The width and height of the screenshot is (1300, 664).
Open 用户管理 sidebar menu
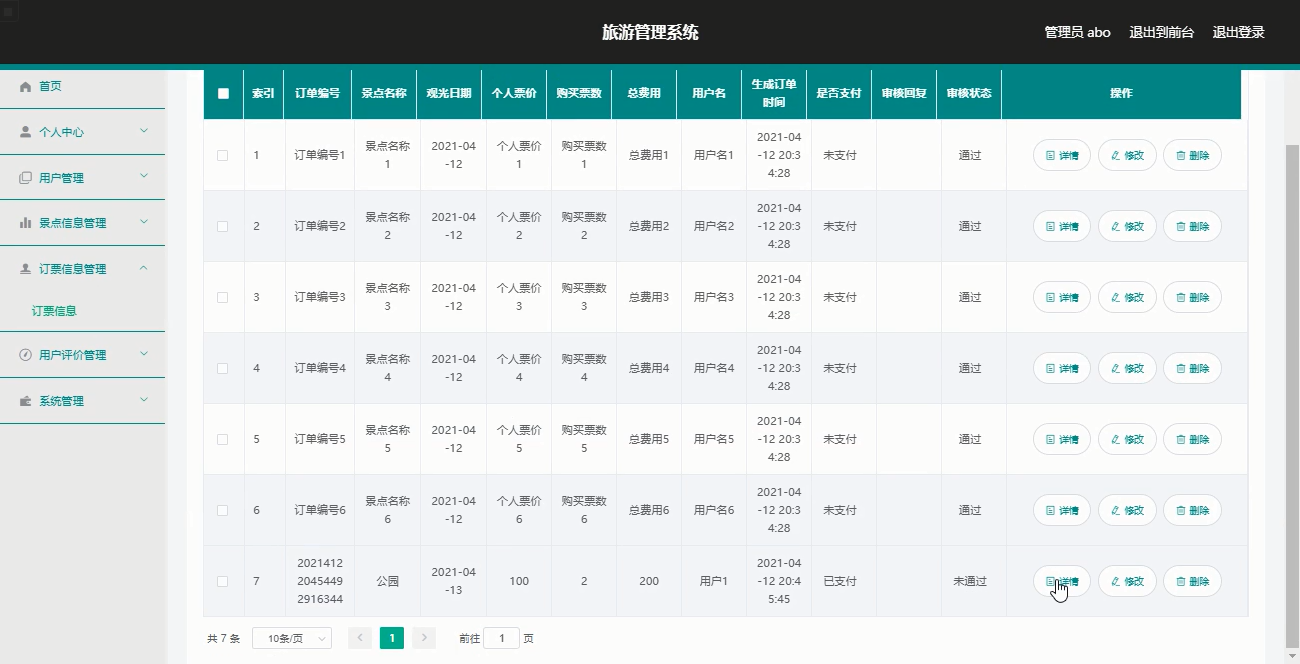pos(82,178)
